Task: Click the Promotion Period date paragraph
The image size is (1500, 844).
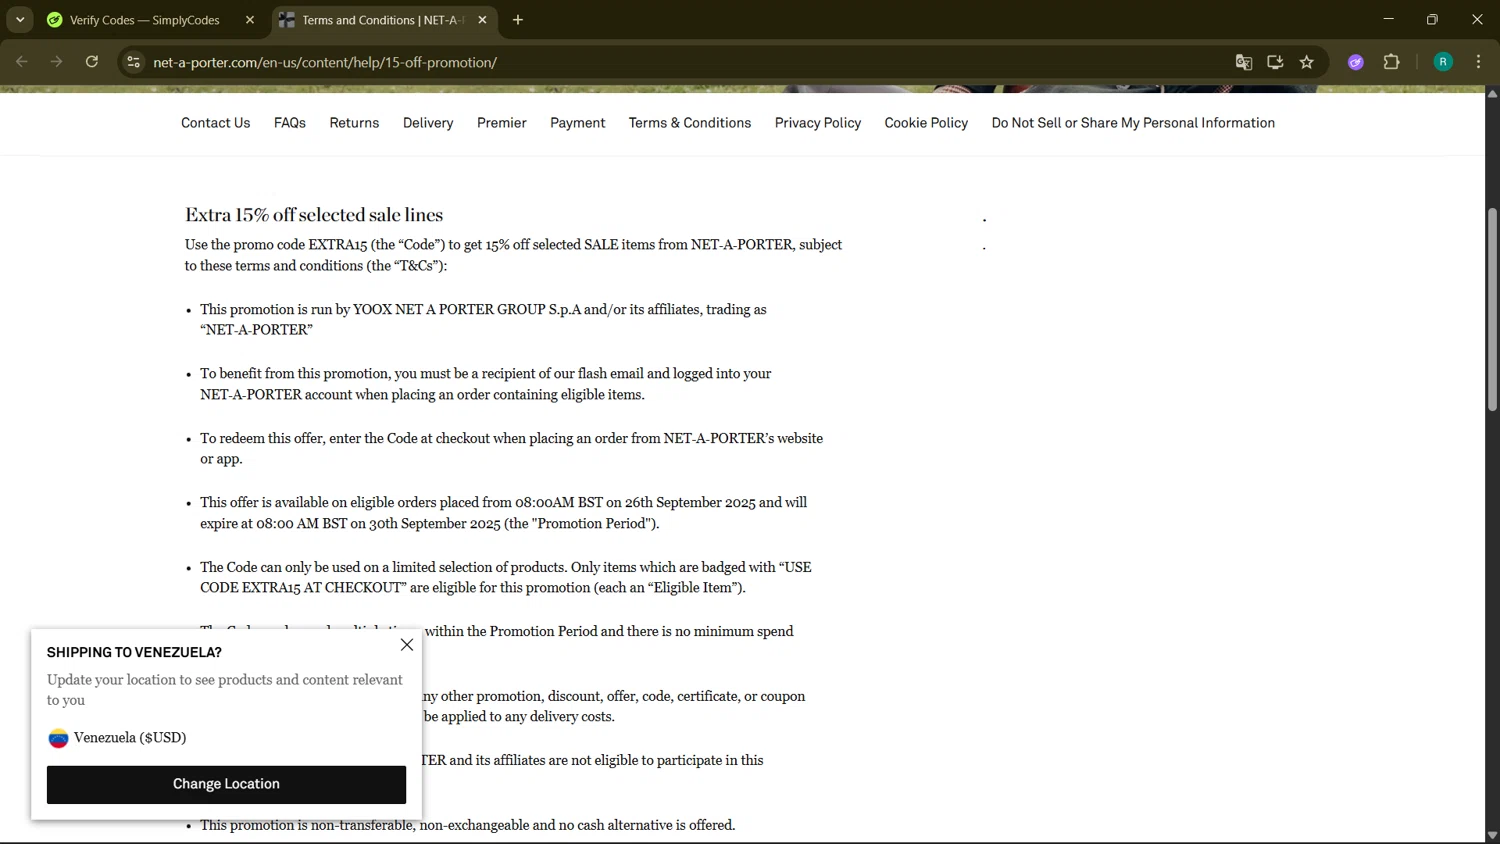Action: coord(503,513)
